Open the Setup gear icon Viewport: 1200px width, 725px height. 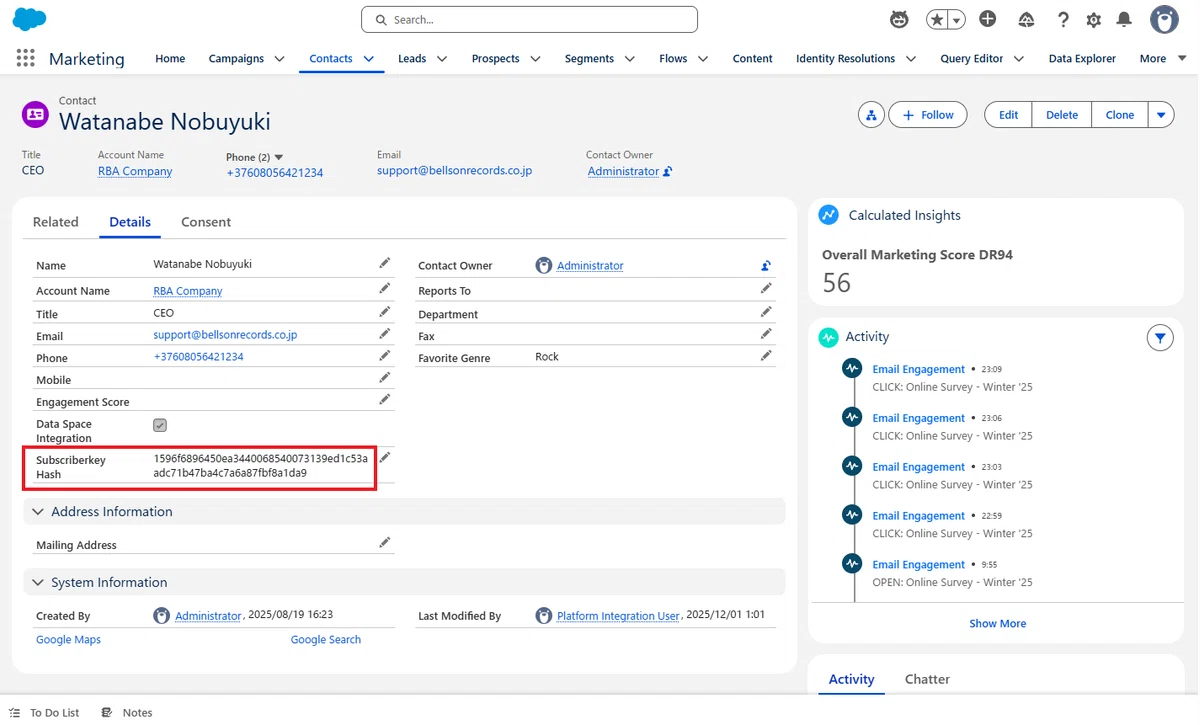coord(1094,19)
